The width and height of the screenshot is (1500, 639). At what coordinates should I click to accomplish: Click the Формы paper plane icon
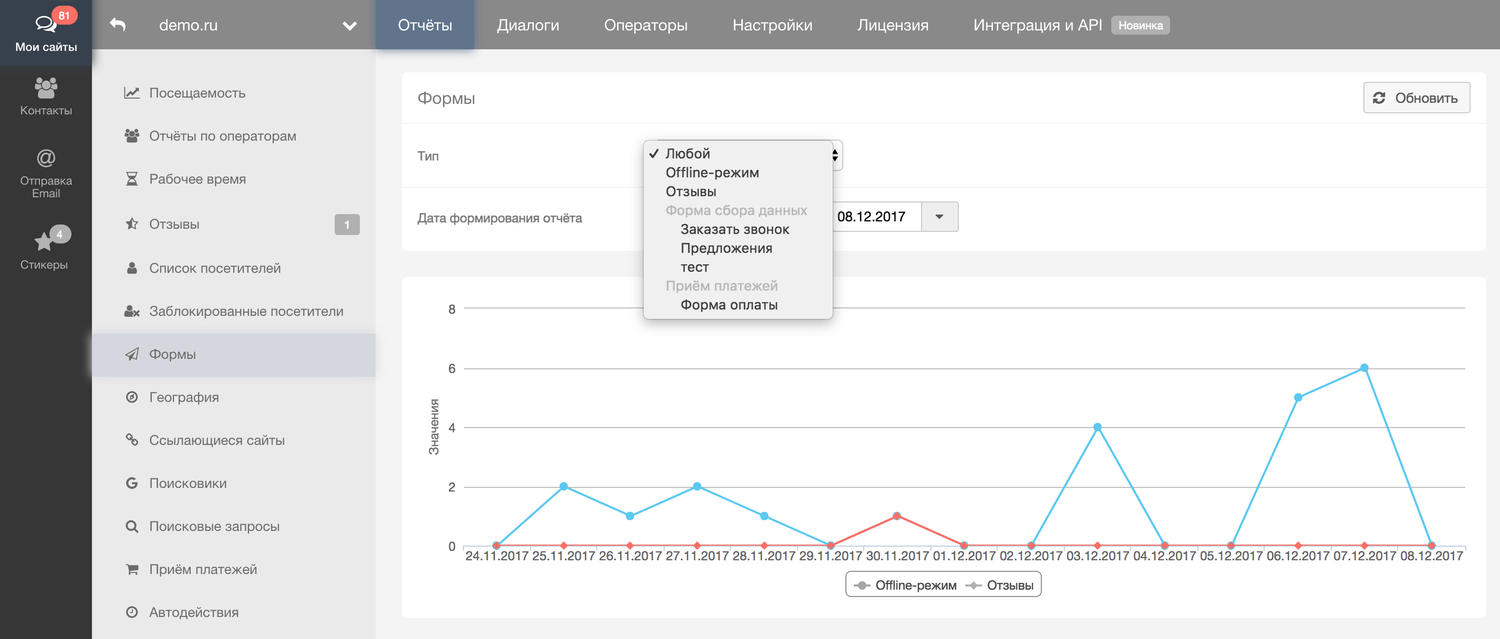pos(132,354)
